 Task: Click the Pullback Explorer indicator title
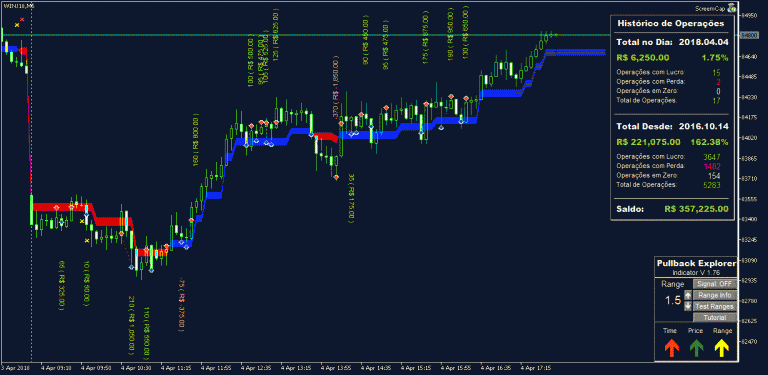696,263
